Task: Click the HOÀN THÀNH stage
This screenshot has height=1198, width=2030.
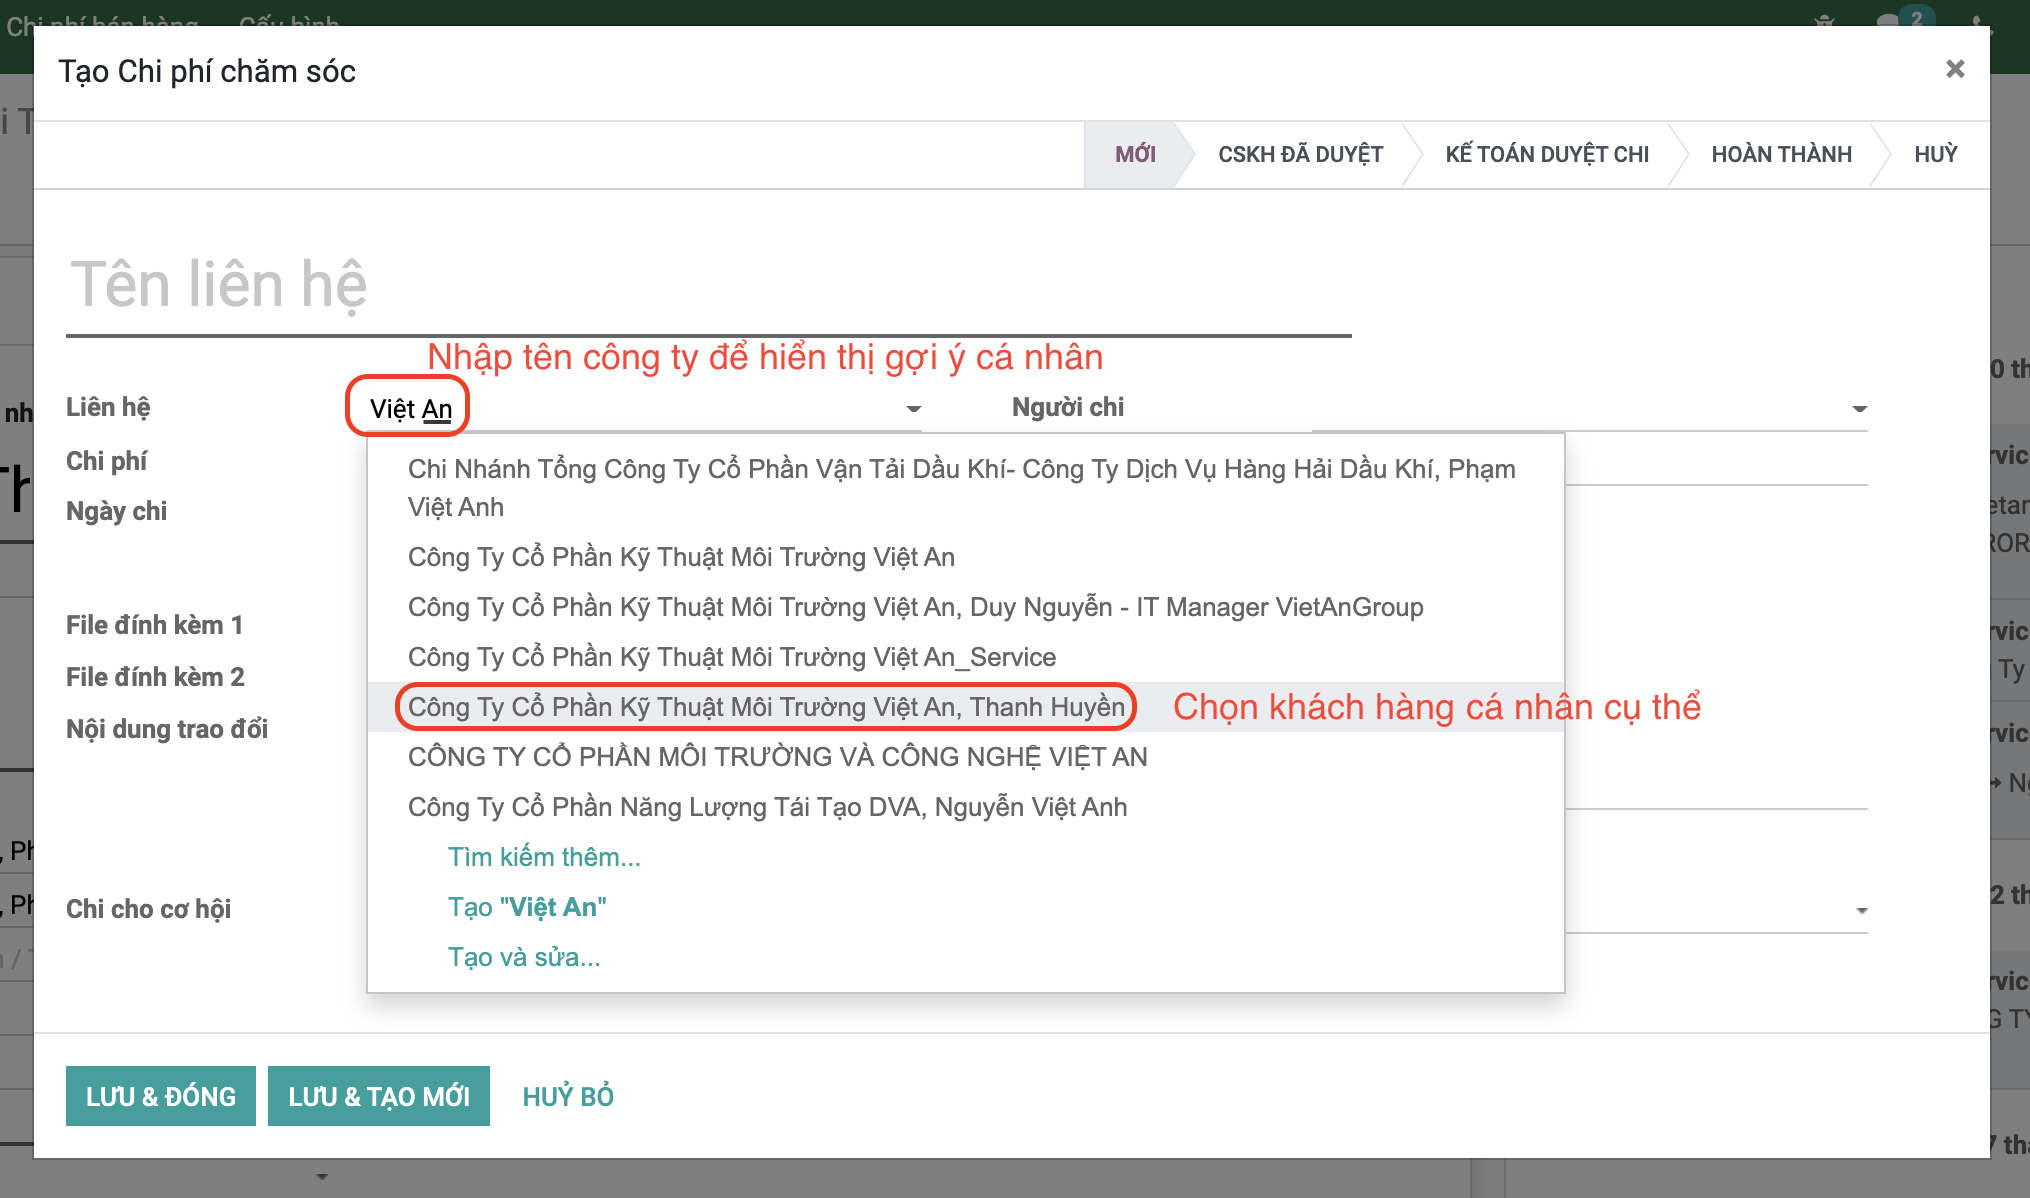Action: 1781,154
